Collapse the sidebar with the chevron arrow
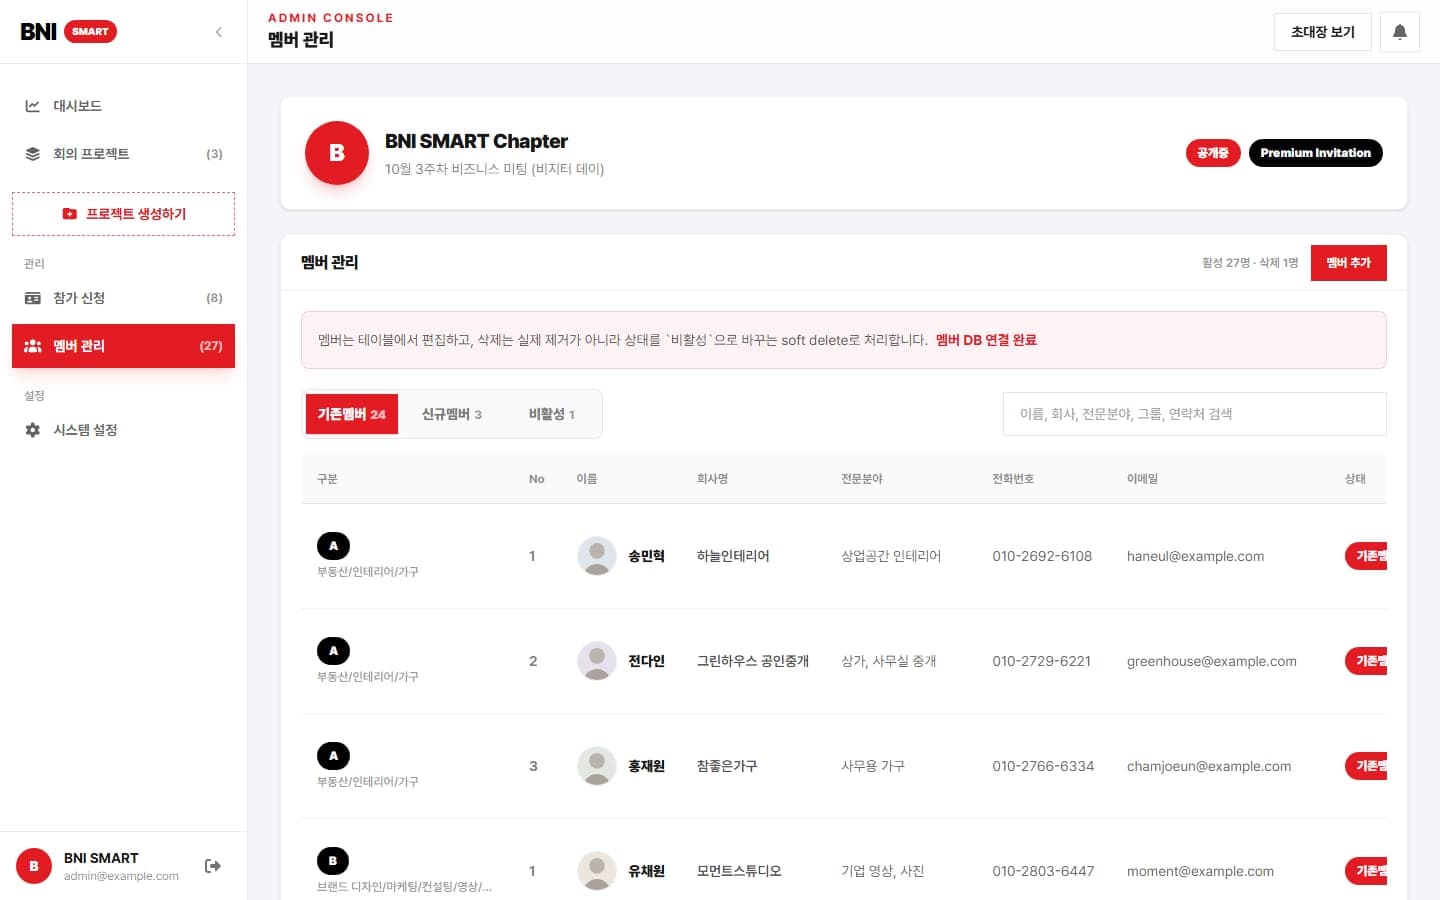The height and width of the screenshot is (900, 1440). pyautogui.click(x=219, y=32)
